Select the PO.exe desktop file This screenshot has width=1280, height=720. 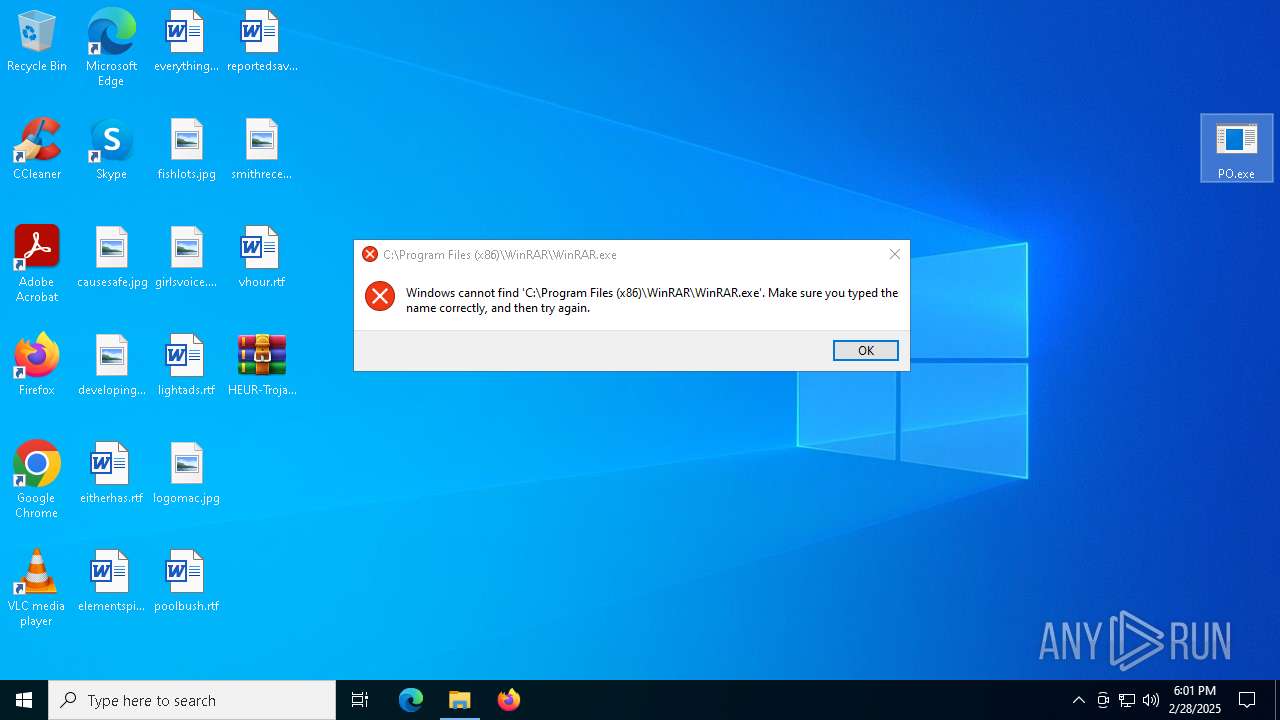click(1237, 148)
